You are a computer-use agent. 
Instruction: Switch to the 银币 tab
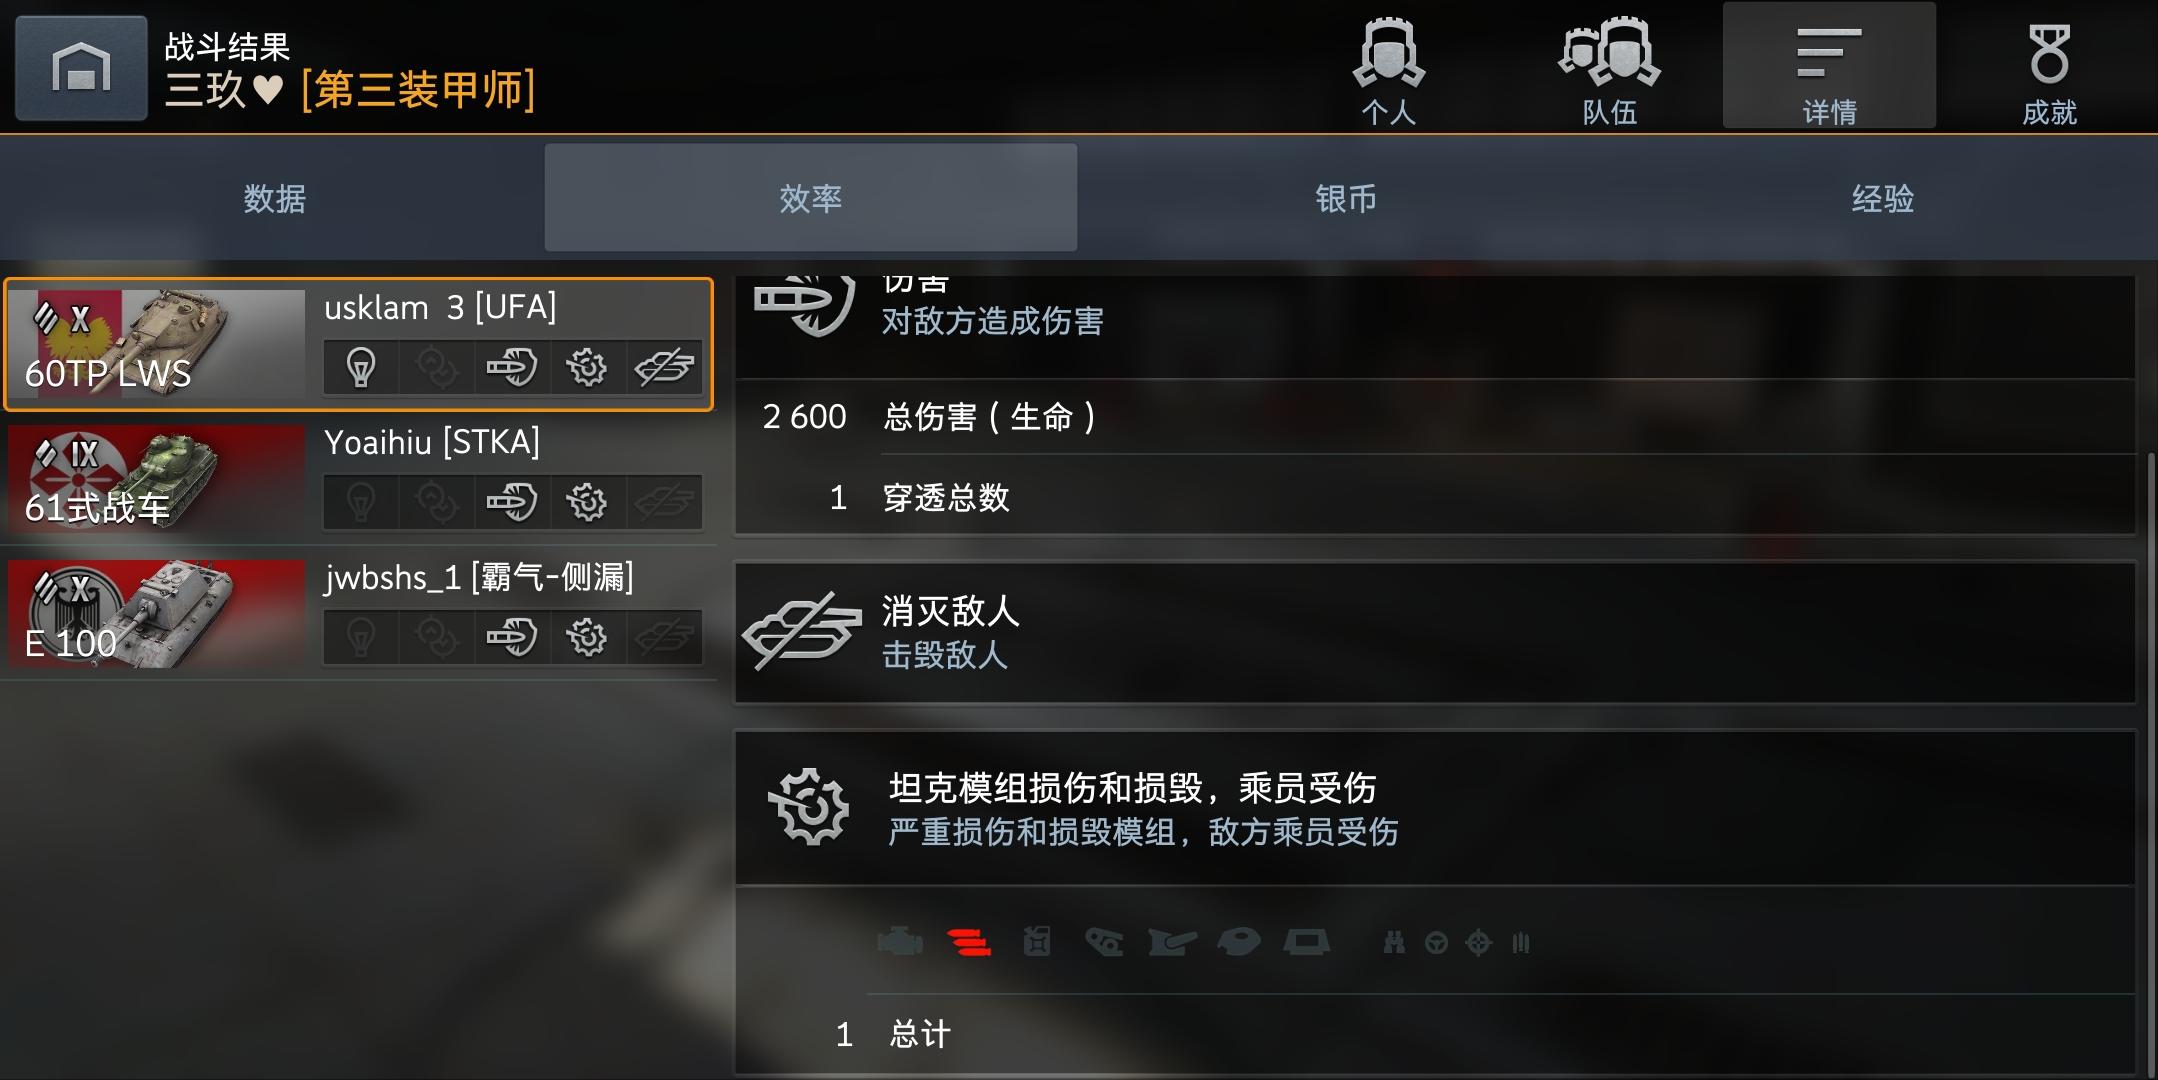[1346, 198]
